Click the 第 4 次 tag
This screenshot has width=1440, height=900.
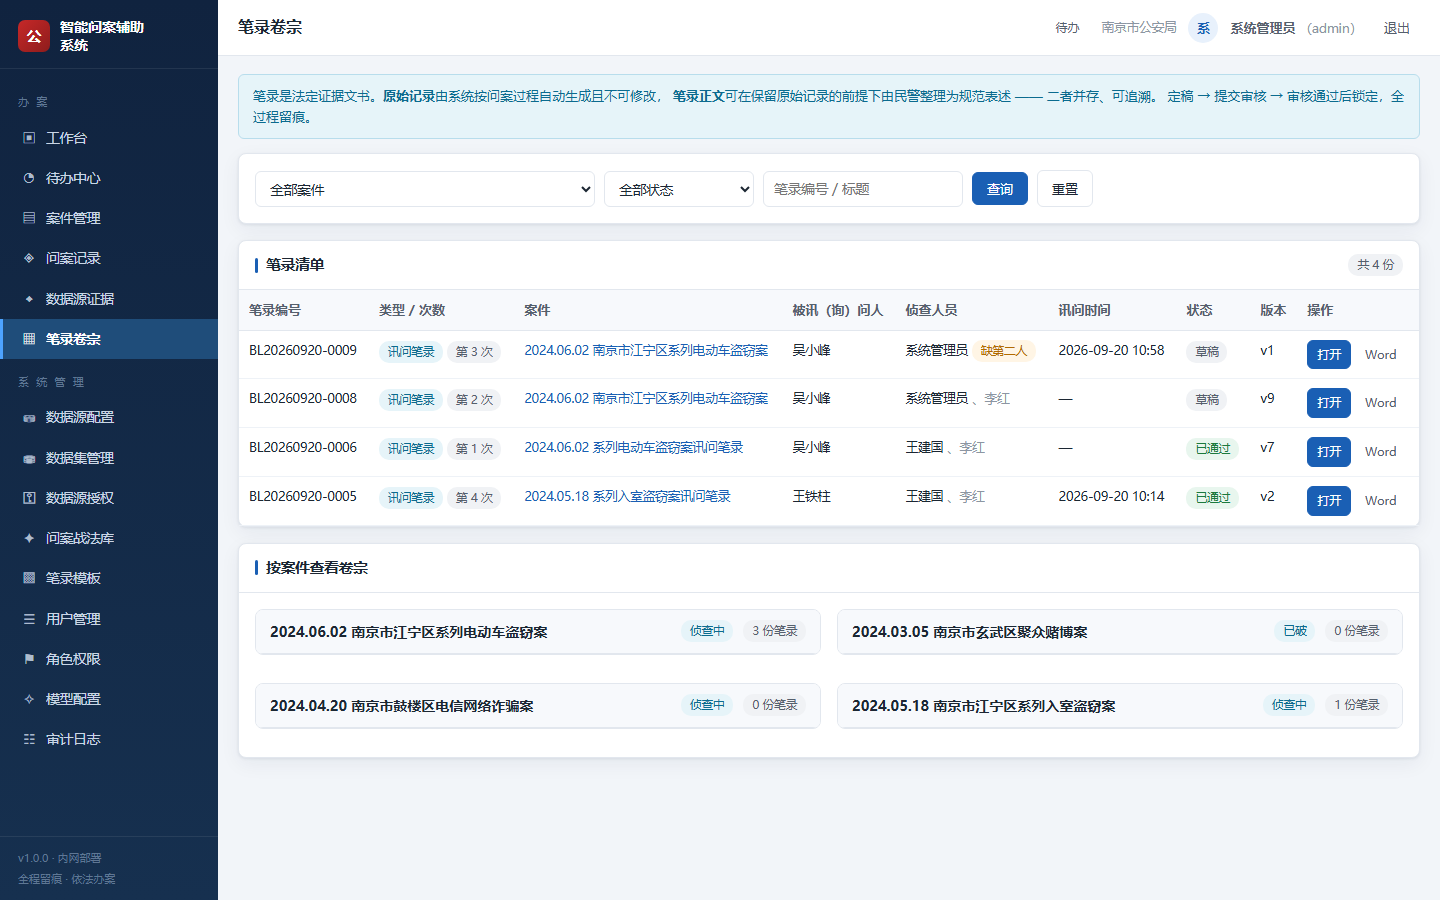474,498
